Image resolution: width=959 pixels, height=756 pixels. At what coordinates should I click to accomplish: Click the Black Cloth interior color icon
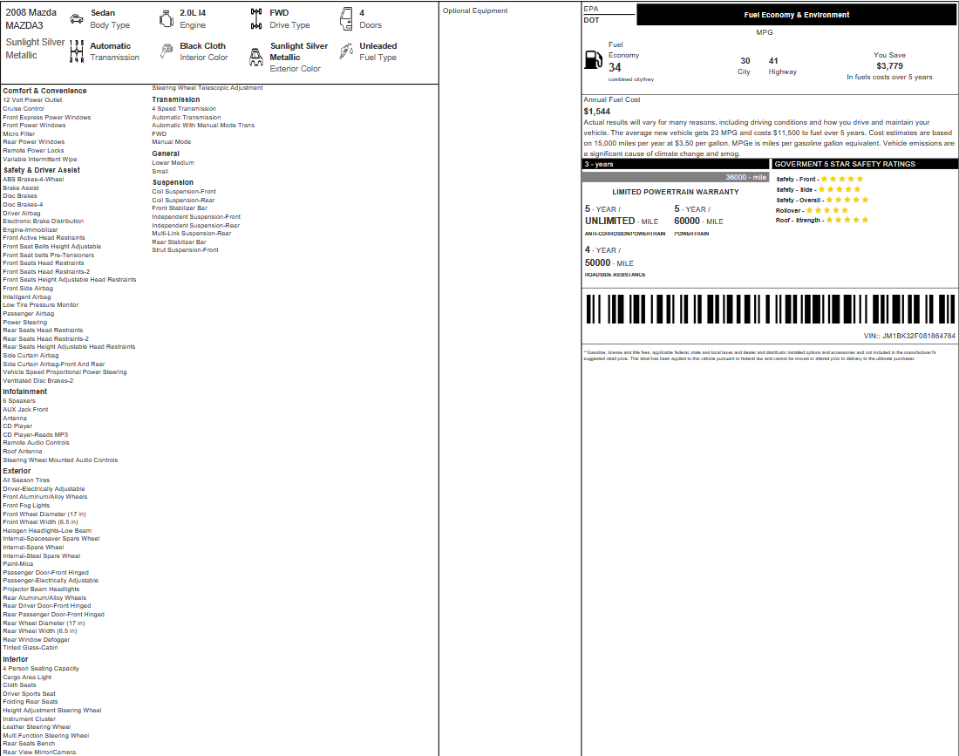[166, 51]
